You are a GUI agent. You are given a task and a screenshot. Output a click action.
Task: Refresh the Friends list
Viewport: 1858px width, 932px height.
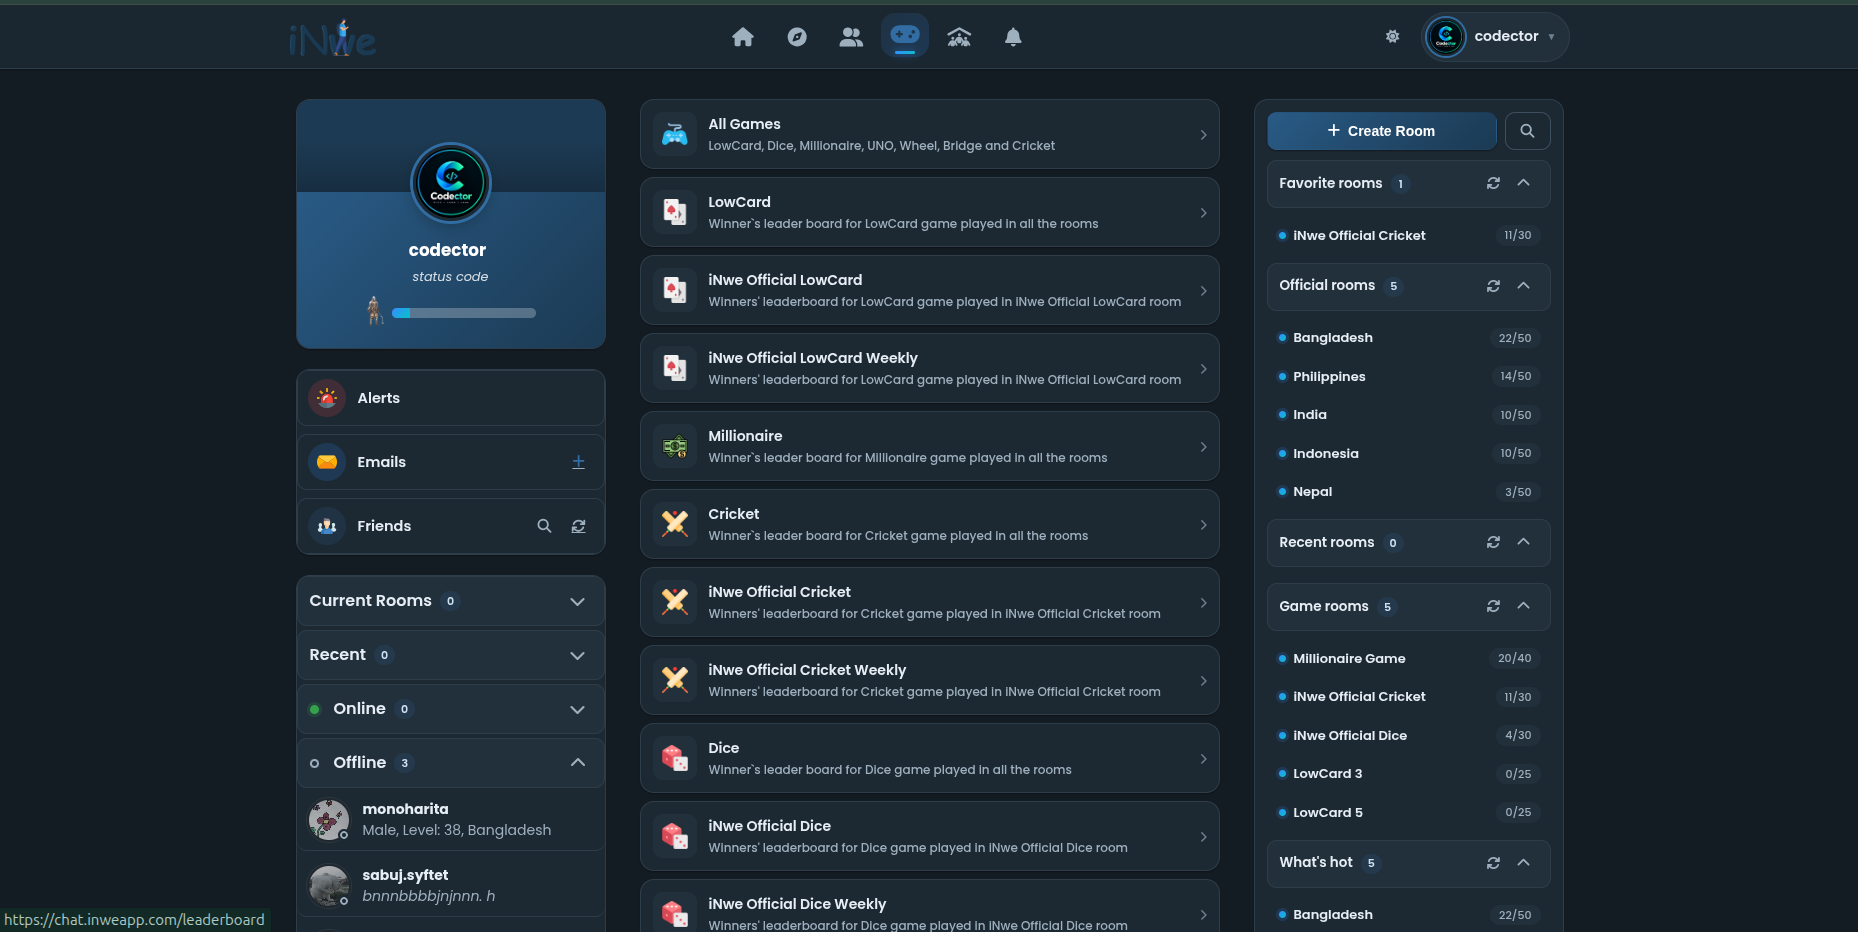pos(578,526)
